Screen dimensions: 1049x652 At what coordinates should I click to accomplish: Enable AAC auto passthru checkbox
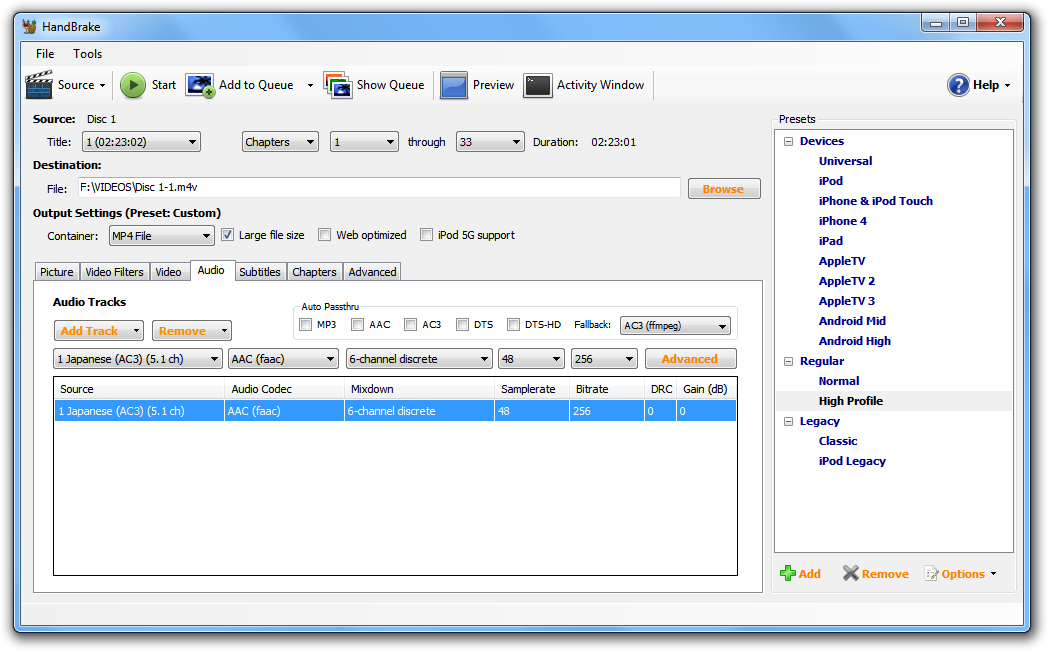point(358,324)
